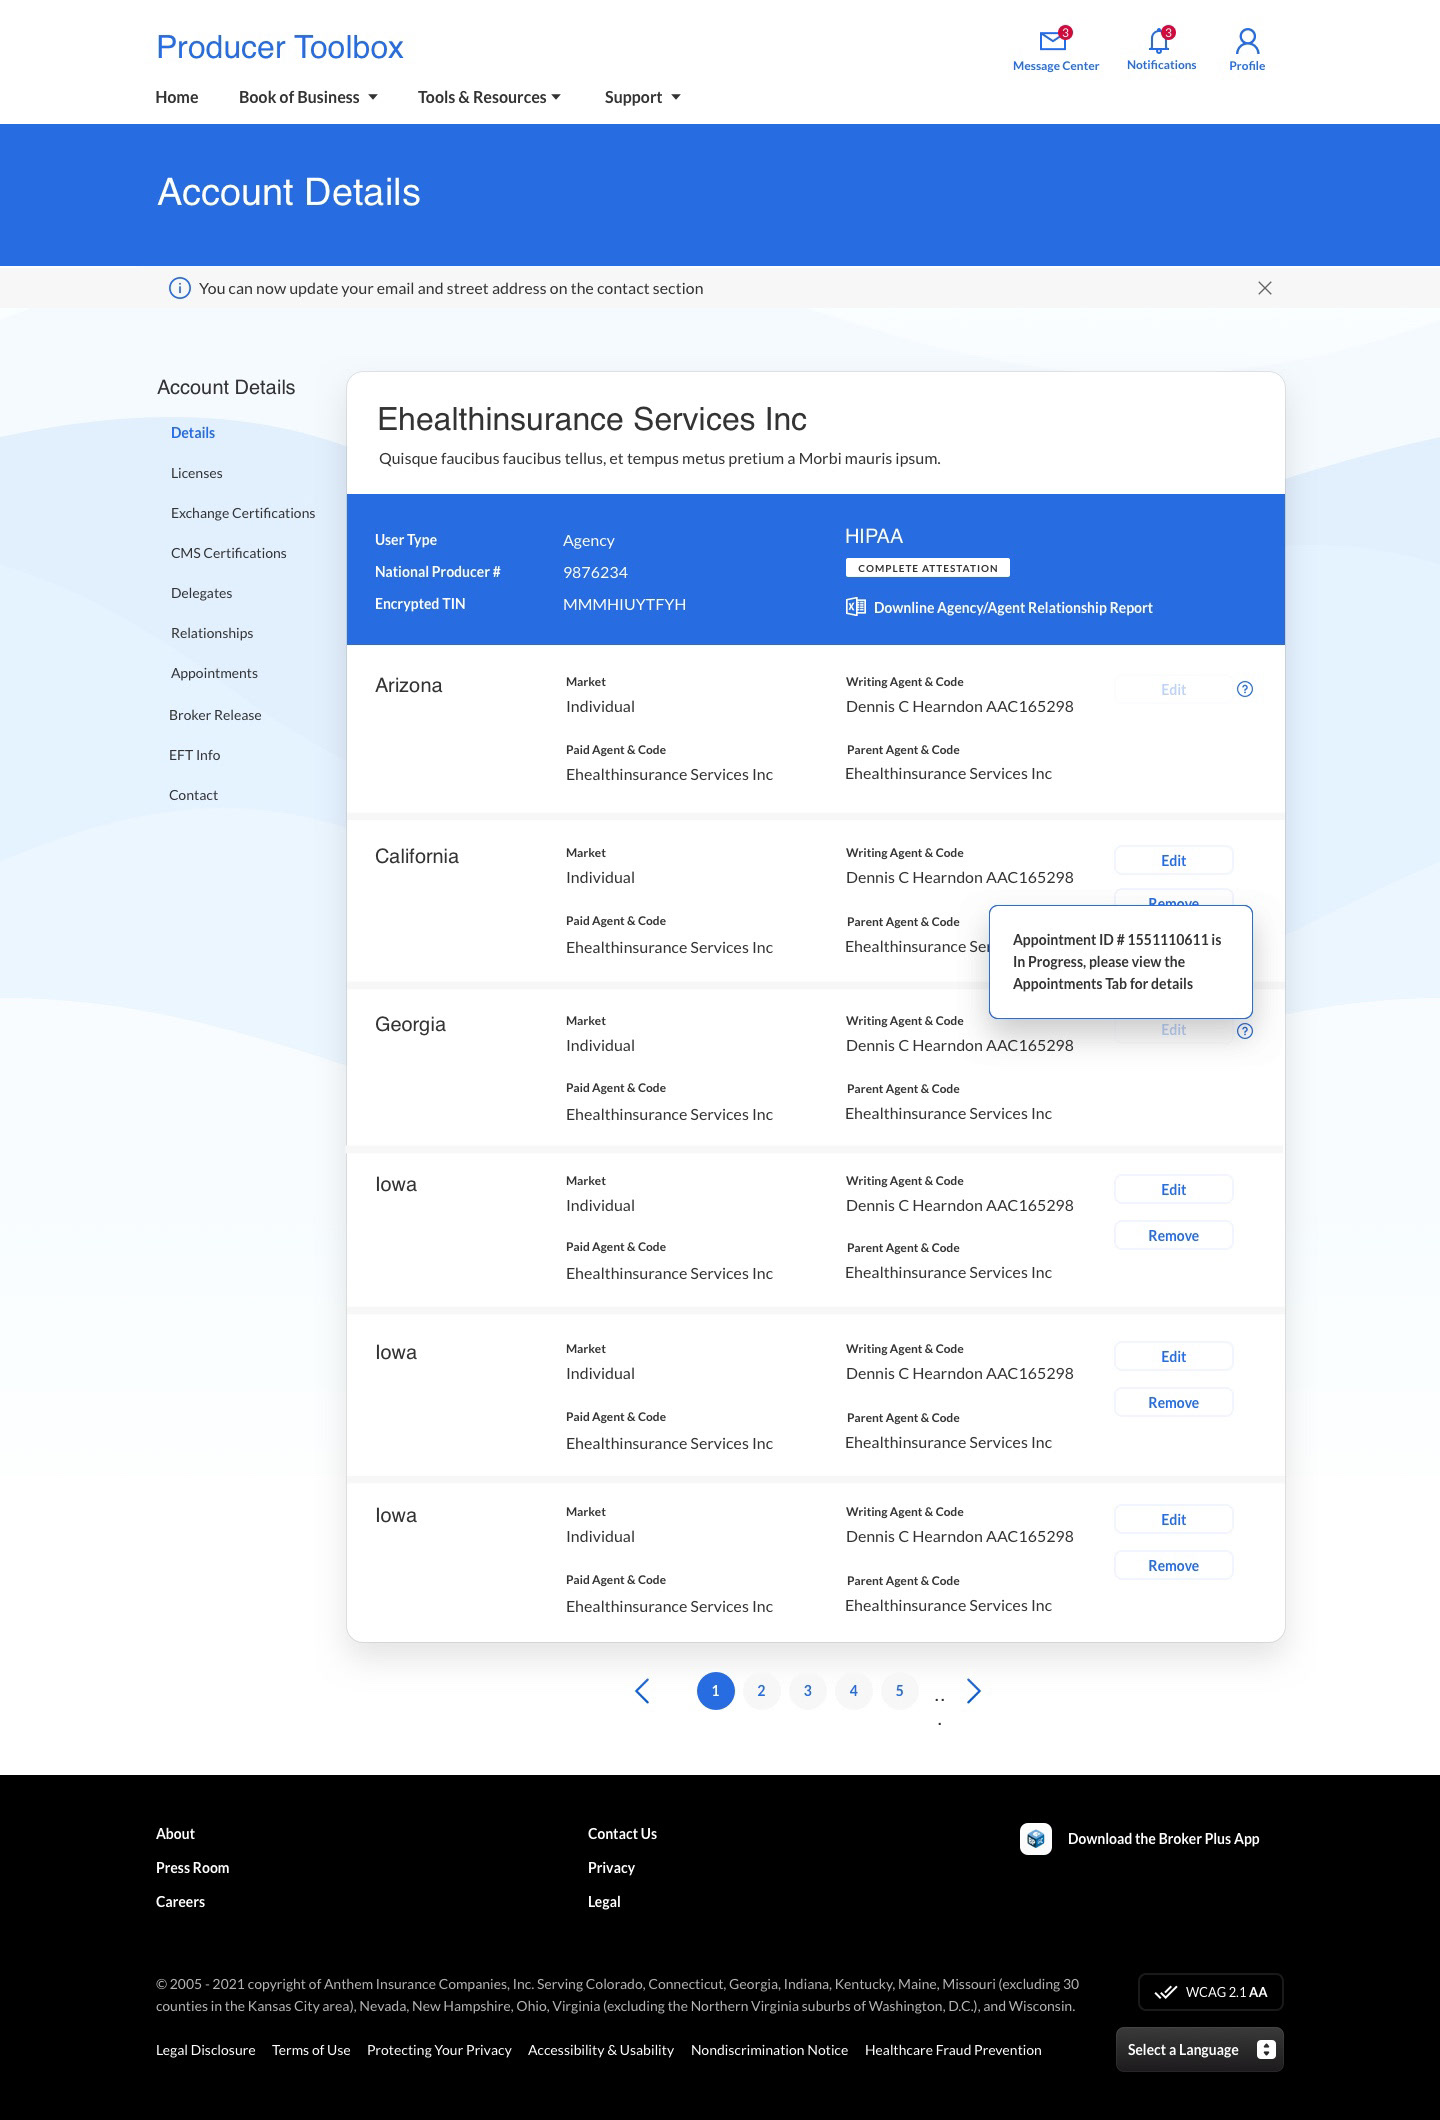Click the help icon in Arizona row
The image size is (1440, 2120).
(1245, 689)
